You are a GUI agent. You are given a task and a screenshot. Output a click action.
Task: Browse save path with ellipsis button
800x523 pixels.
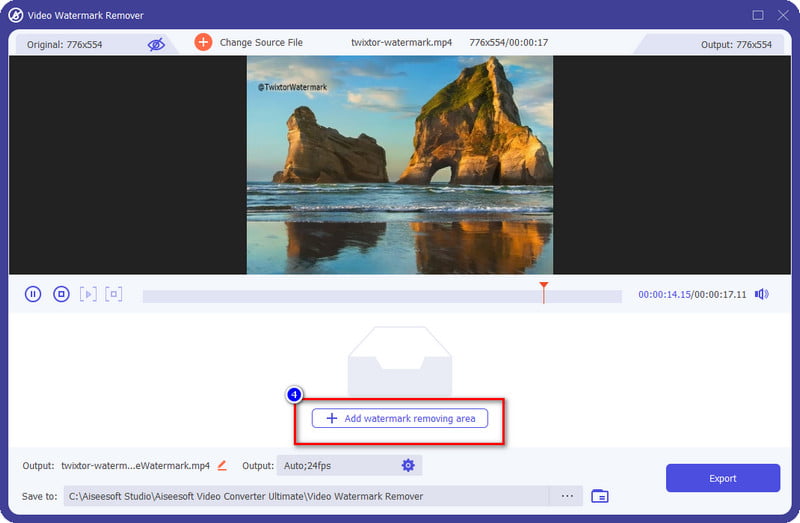(567, 496)
